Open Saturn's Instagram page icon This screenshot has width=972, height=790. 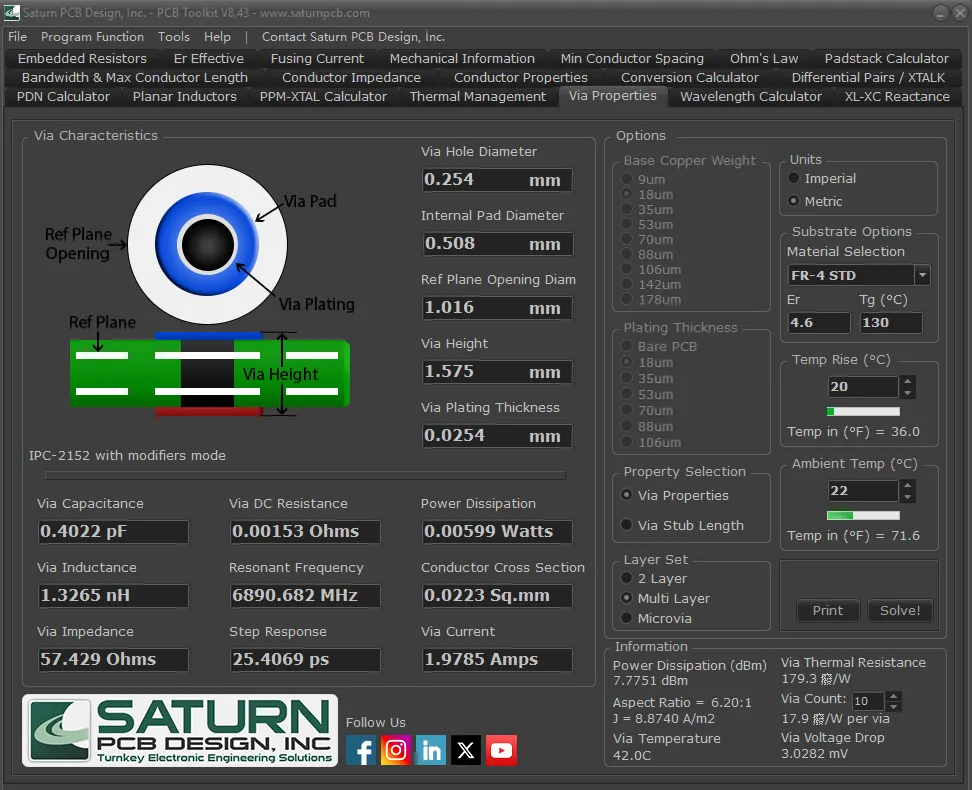396,750
